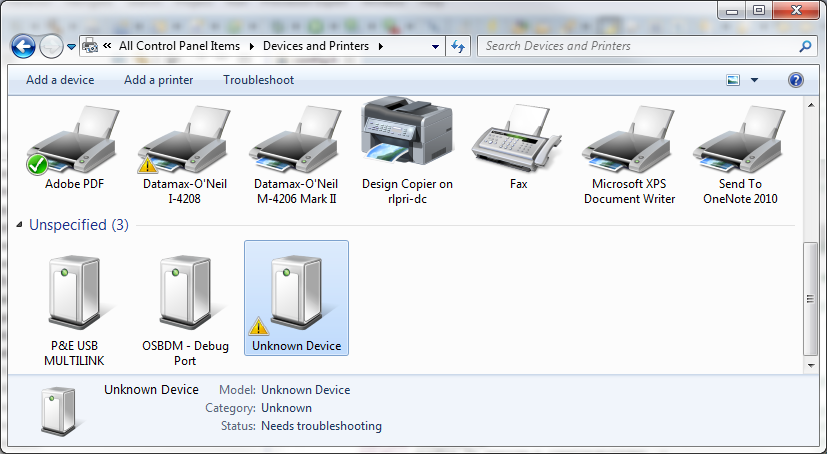Refresh the Devices and Printers view
The image size is (827, 454).
click(x=458, y=46)
